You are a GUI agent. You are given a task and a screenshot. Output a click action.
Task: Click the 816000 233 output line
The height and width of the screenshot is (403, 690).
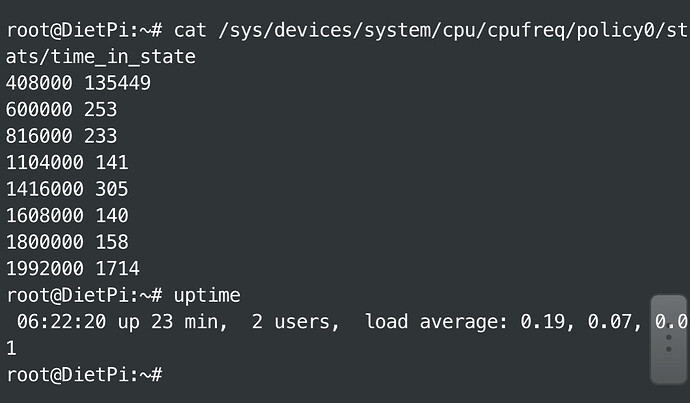pyautogui.click(x=62, y=136)
